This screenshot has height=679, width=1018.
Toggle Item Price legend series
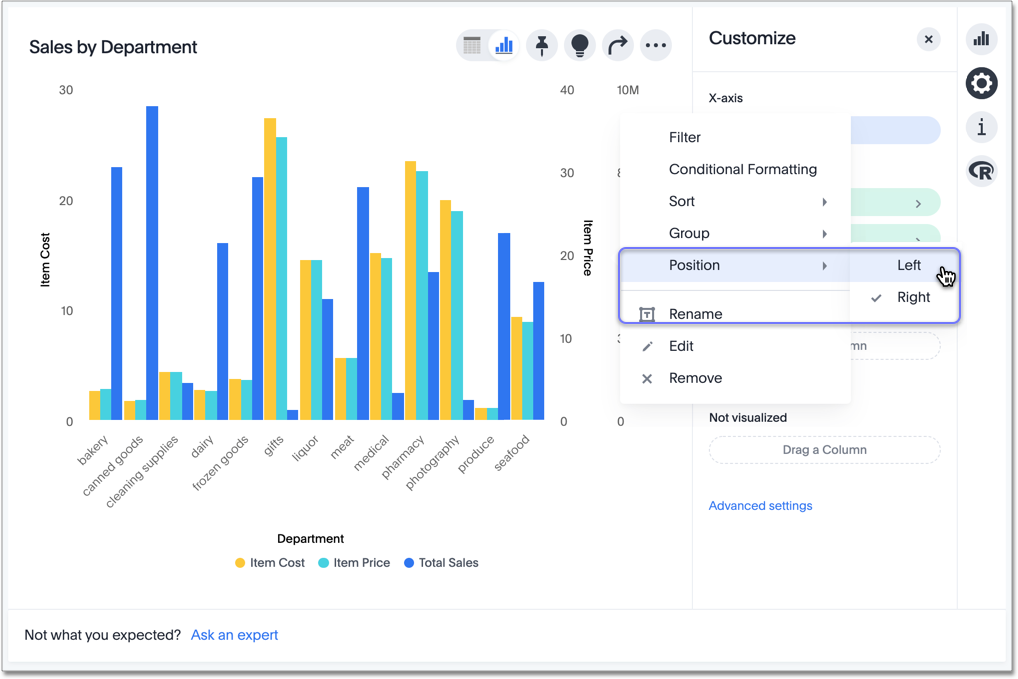[x=354, y=563]
